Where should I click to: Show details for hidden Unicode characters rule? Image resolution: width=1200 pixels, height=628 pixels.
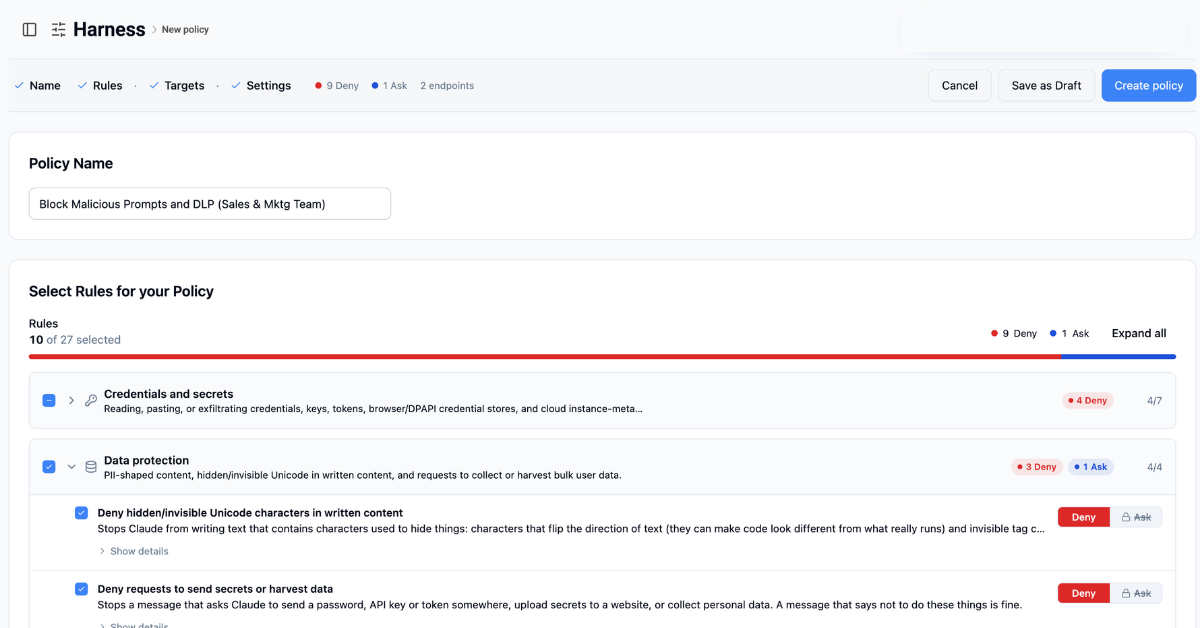tap(133, 551)
